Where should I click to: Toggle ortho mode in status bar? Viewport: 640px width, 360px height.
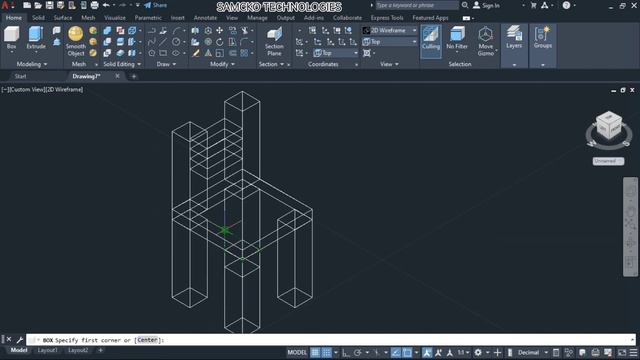tap(346, 352)
